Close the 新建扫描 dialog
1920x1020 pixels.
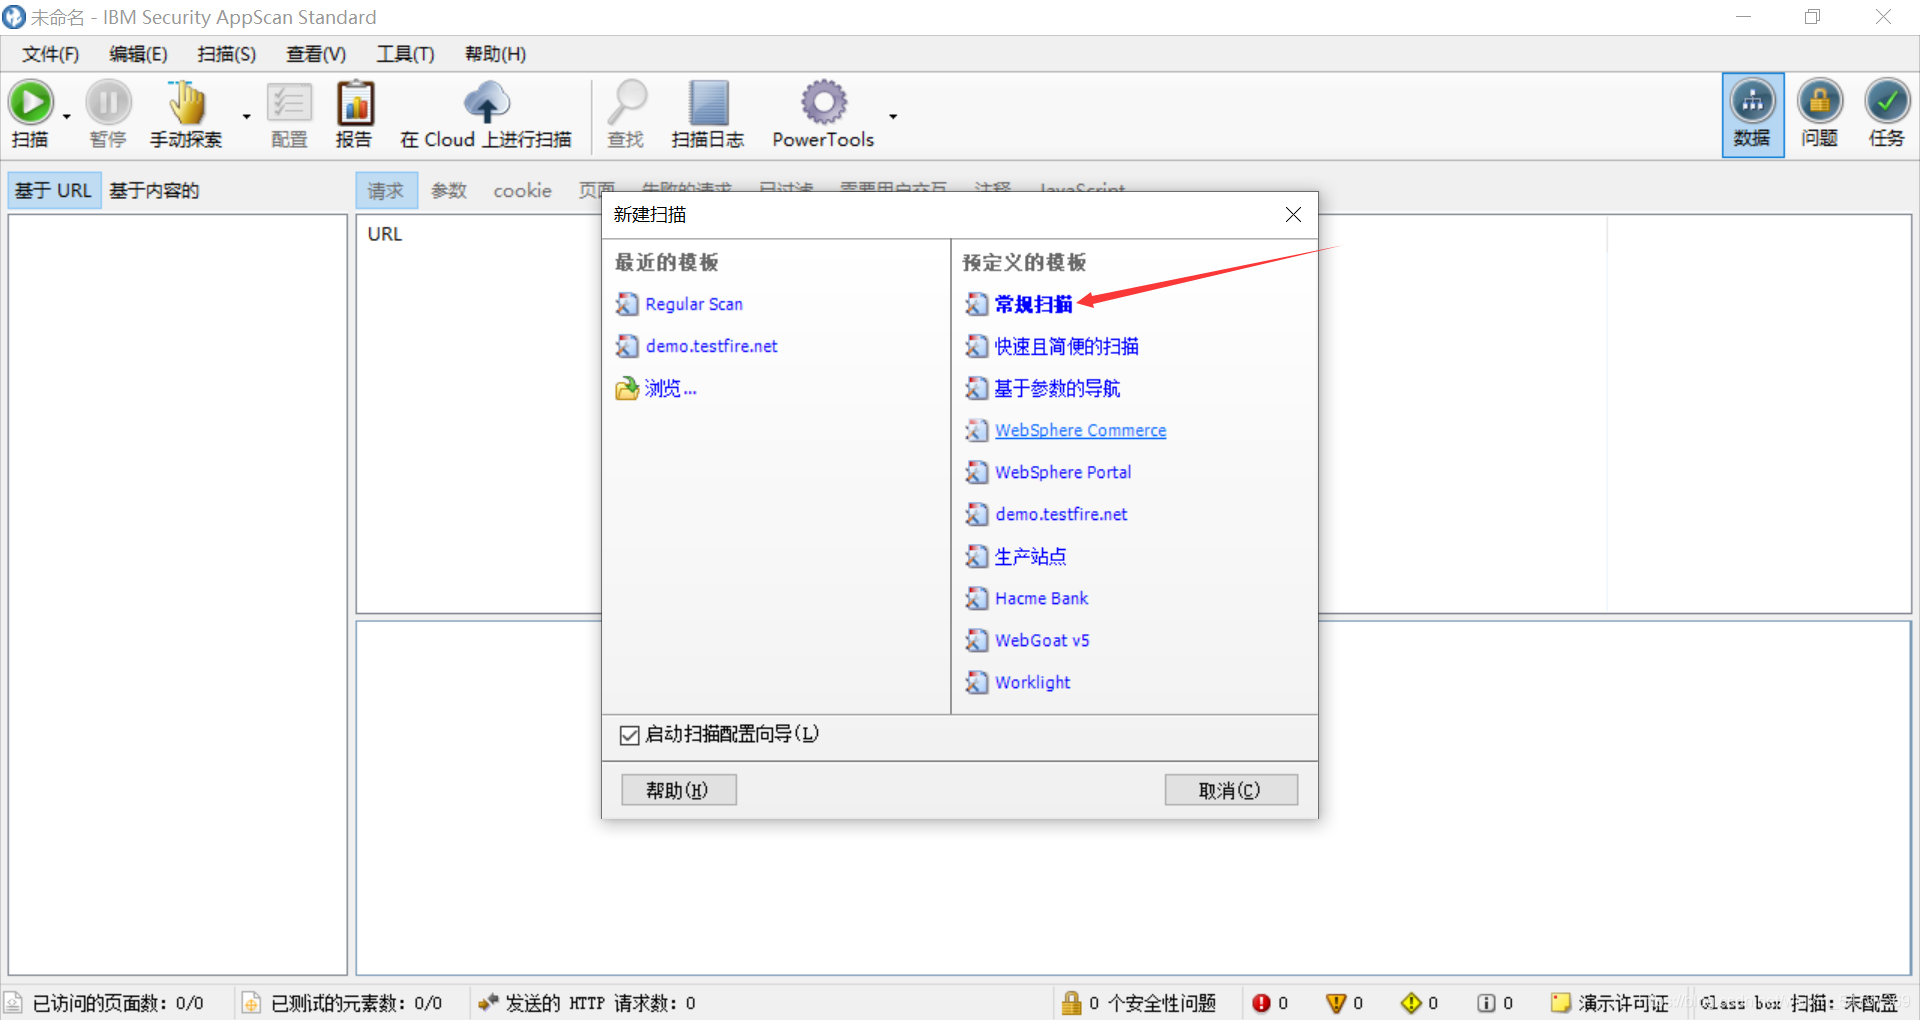pos(1293,215)
